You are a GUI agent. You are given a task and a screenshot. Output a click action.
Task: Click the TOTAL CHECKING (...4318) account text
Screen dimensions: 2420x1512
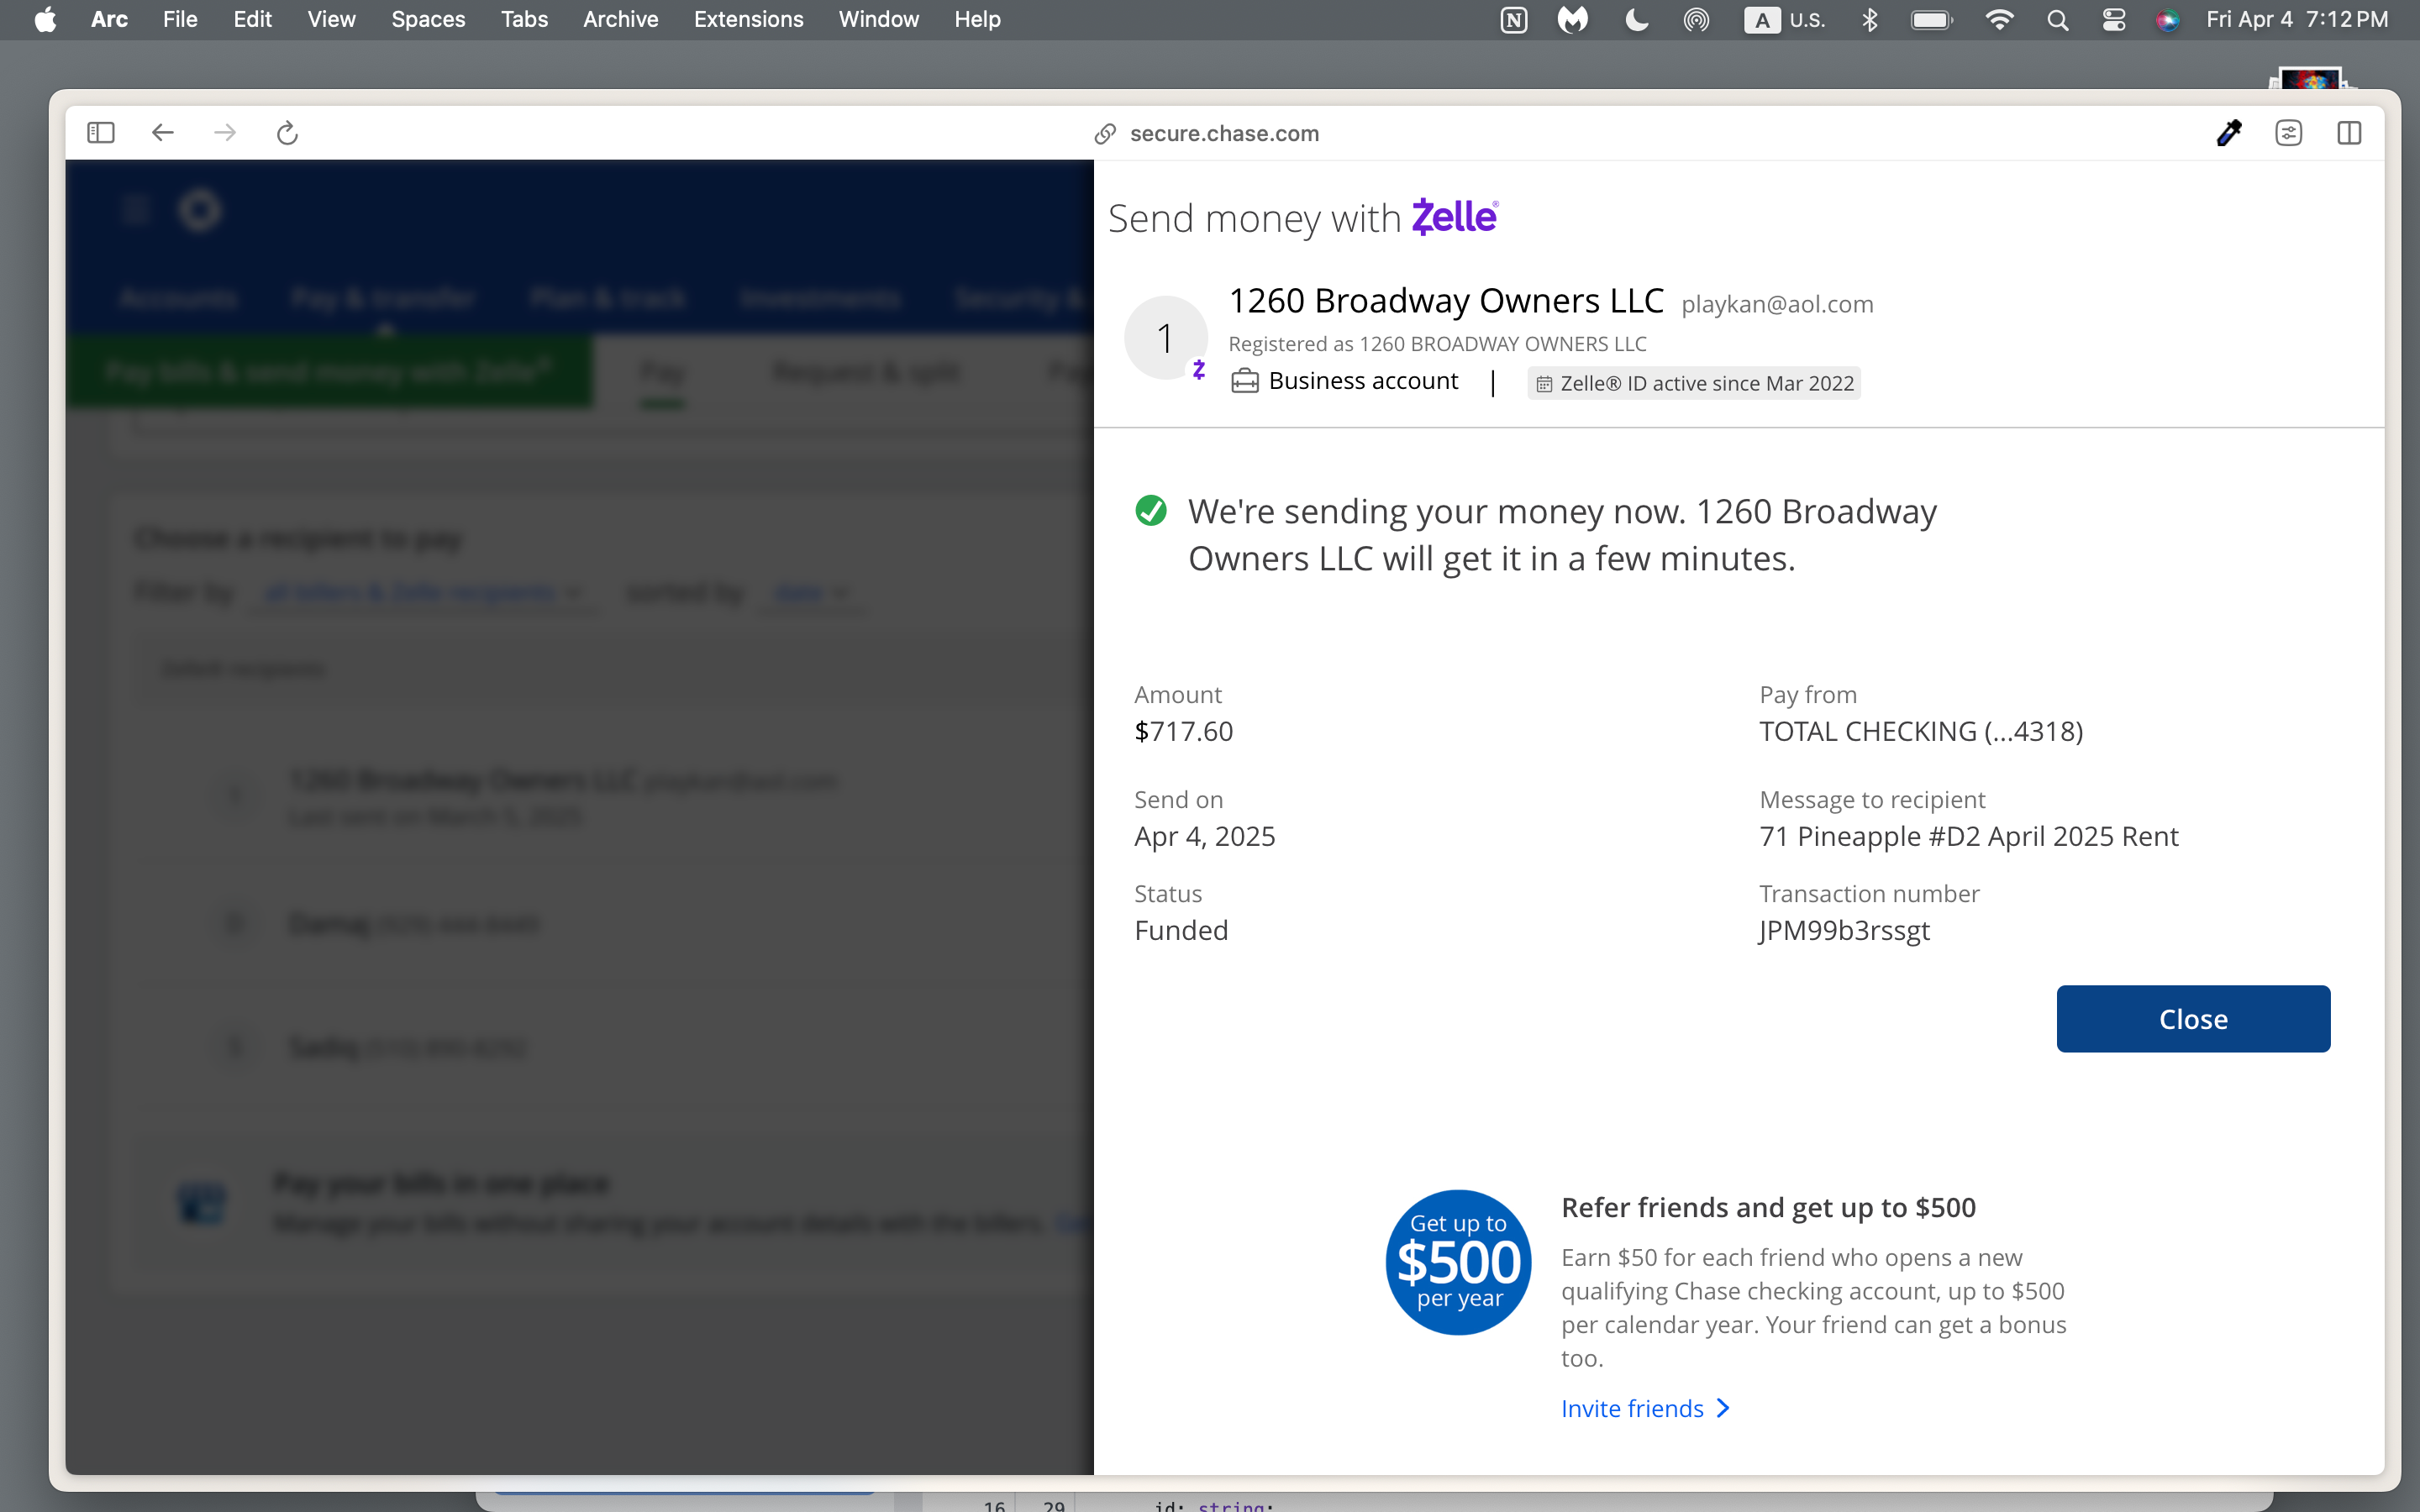(x=1921, y=731)
